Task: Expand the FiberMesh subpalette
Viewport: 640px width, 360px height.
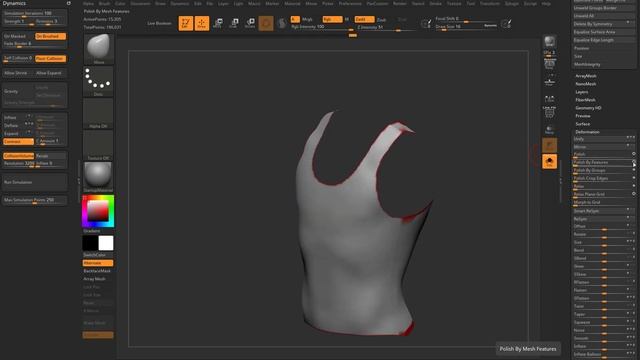Action: click(x=585, y=100)
